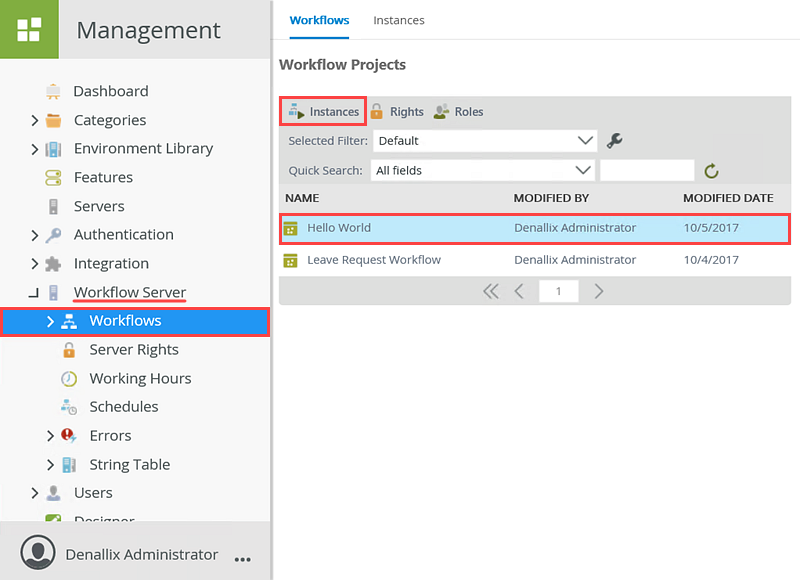
Task: Select Features in the tree
Action: click(103, 178)
